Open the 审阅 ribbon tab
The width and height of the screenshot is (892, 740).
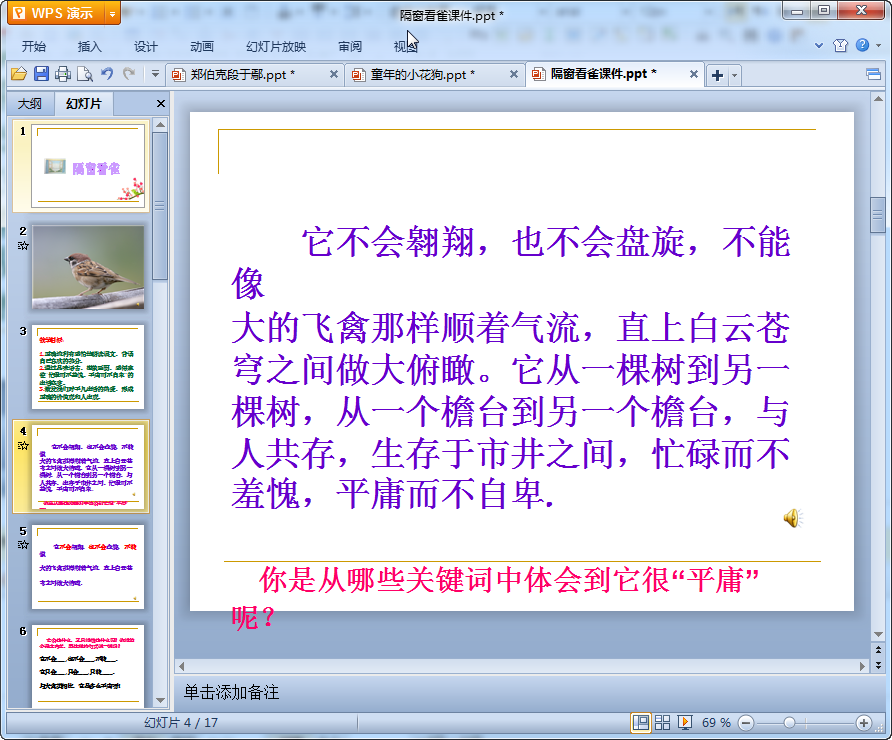[x=350, y=47]
